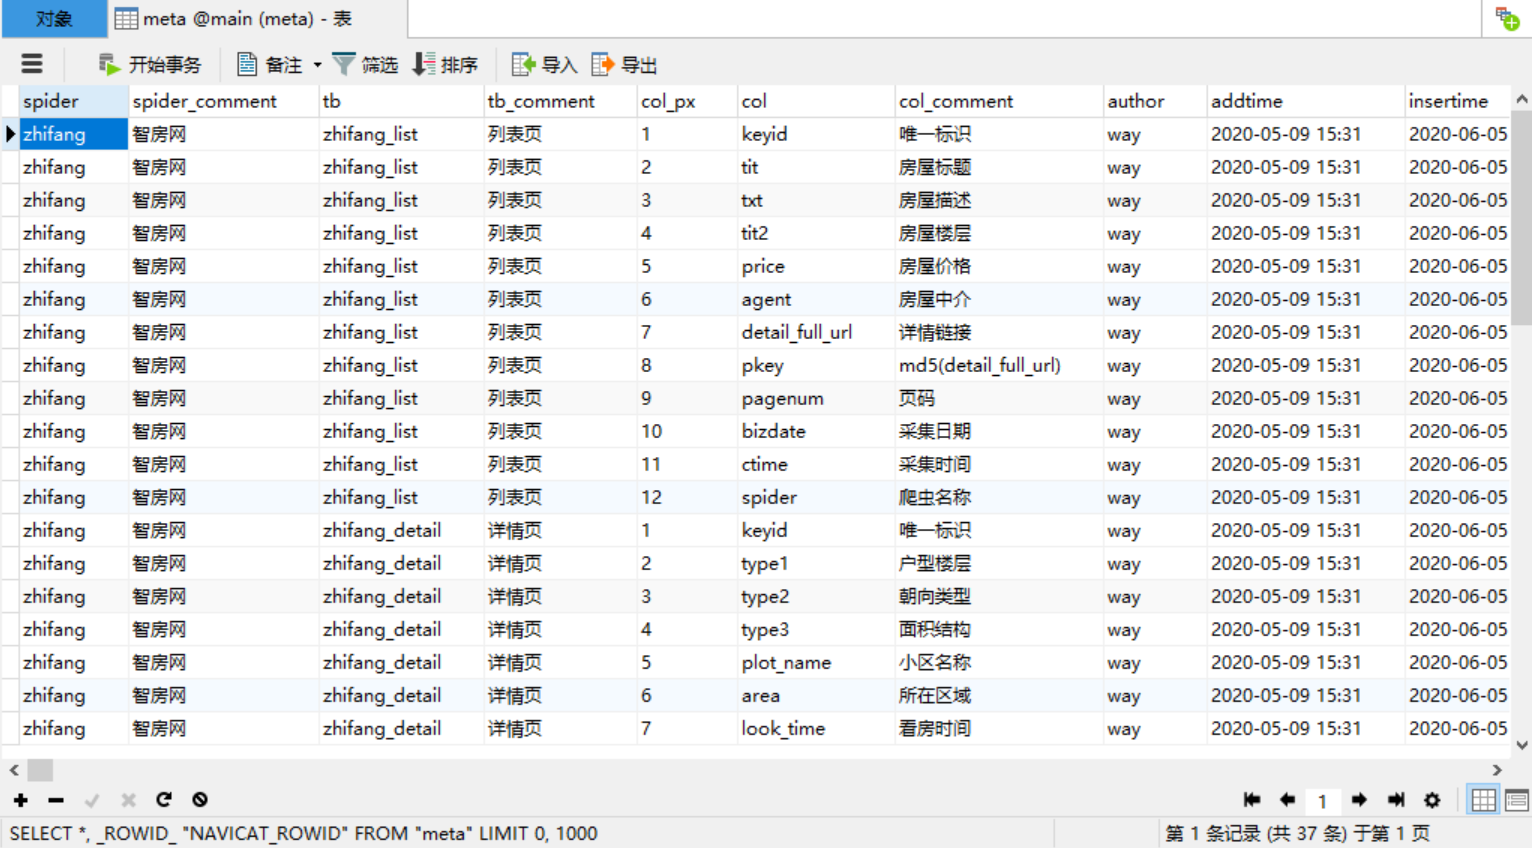Viewport: 1532px width, 848px height.
Task: Select the 'agent' col cell
Action: coord(816,299)
